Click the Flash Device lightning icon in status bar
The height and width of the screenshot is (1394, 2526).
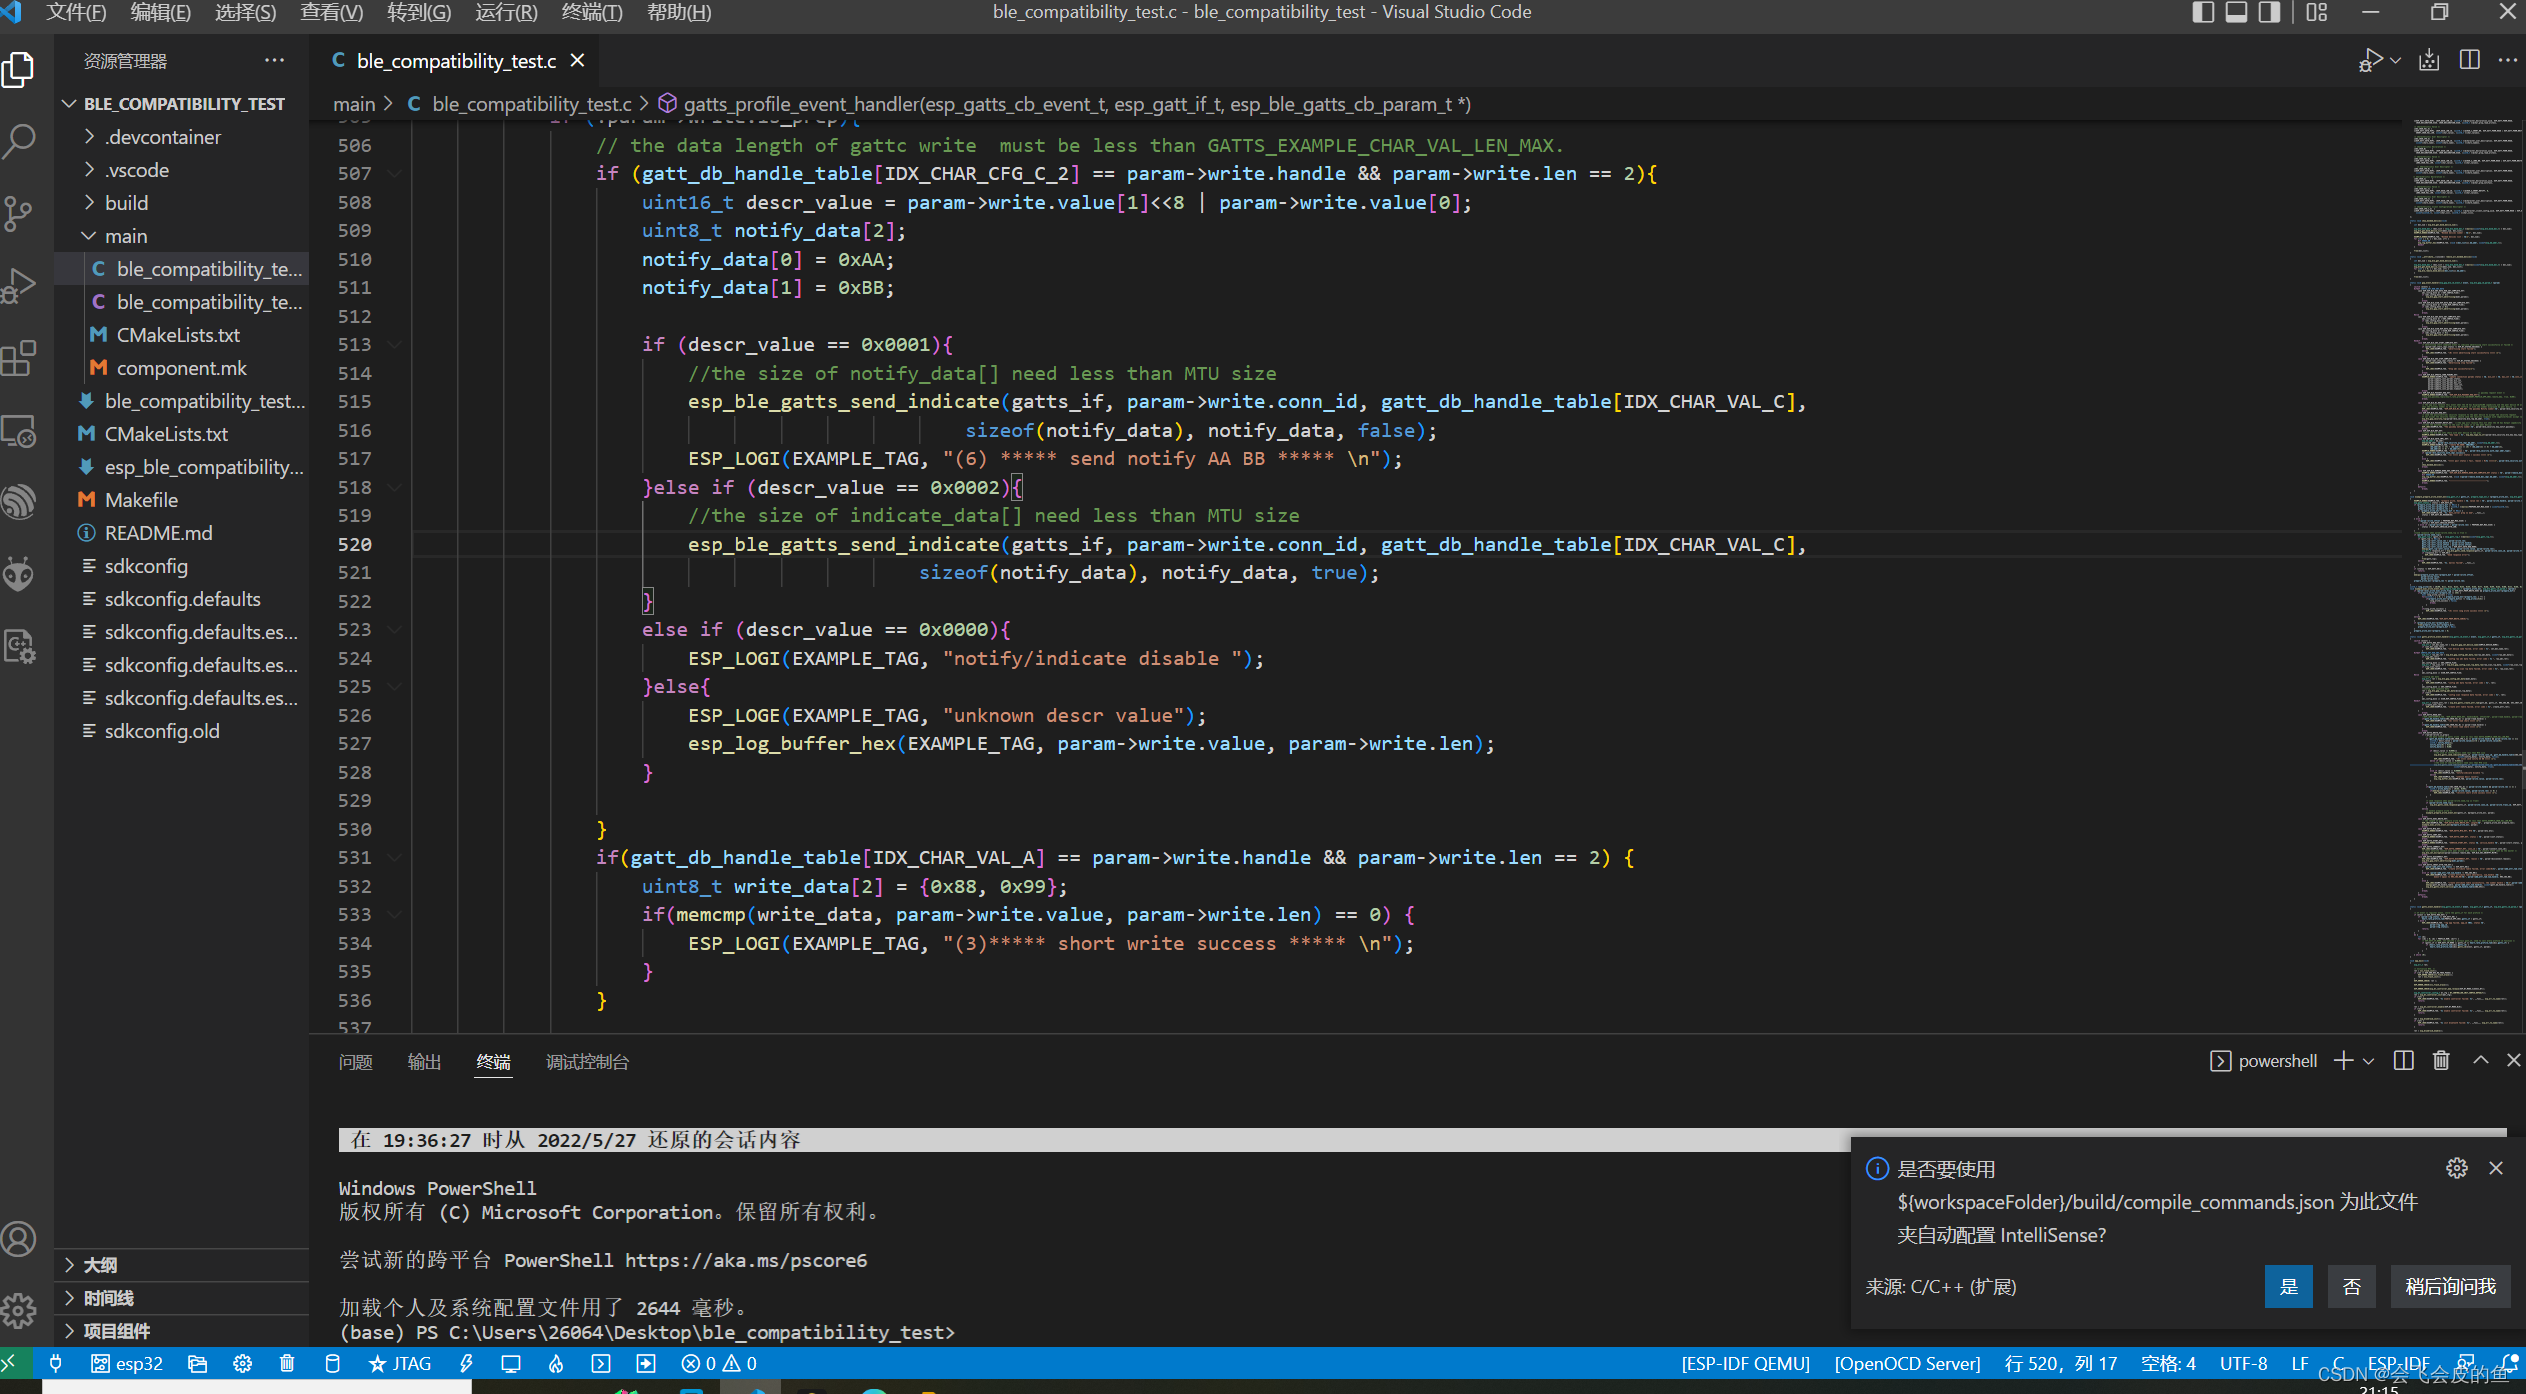466,1363
